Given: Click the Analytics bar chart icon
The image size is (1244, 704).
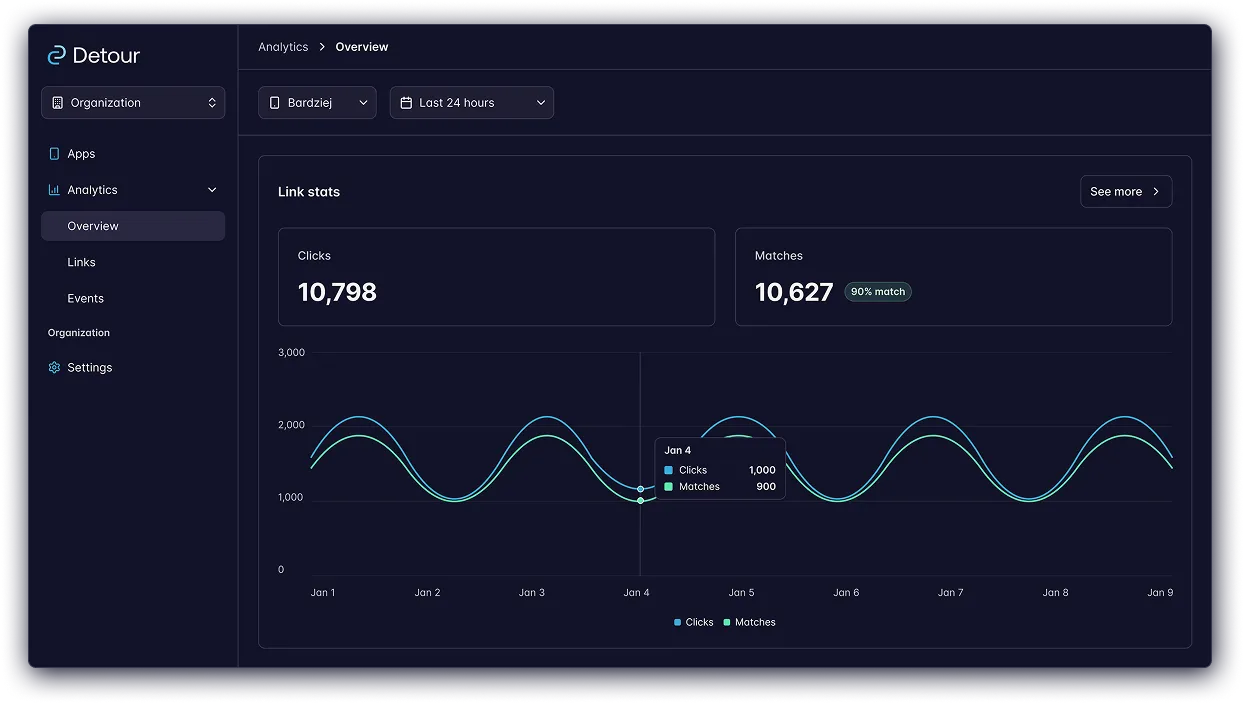Looking at the screenshot, I should tap(54, 190).
